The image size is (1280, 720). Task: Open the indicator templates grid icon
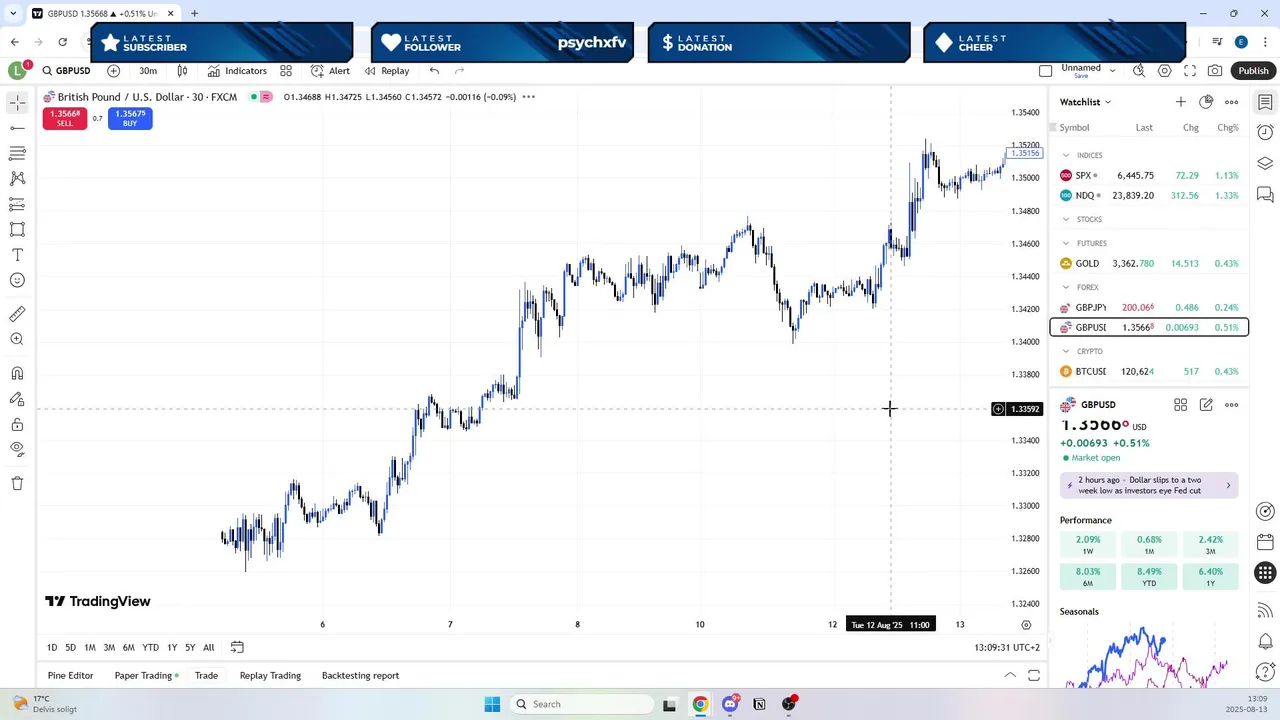(x=286, y=71)
